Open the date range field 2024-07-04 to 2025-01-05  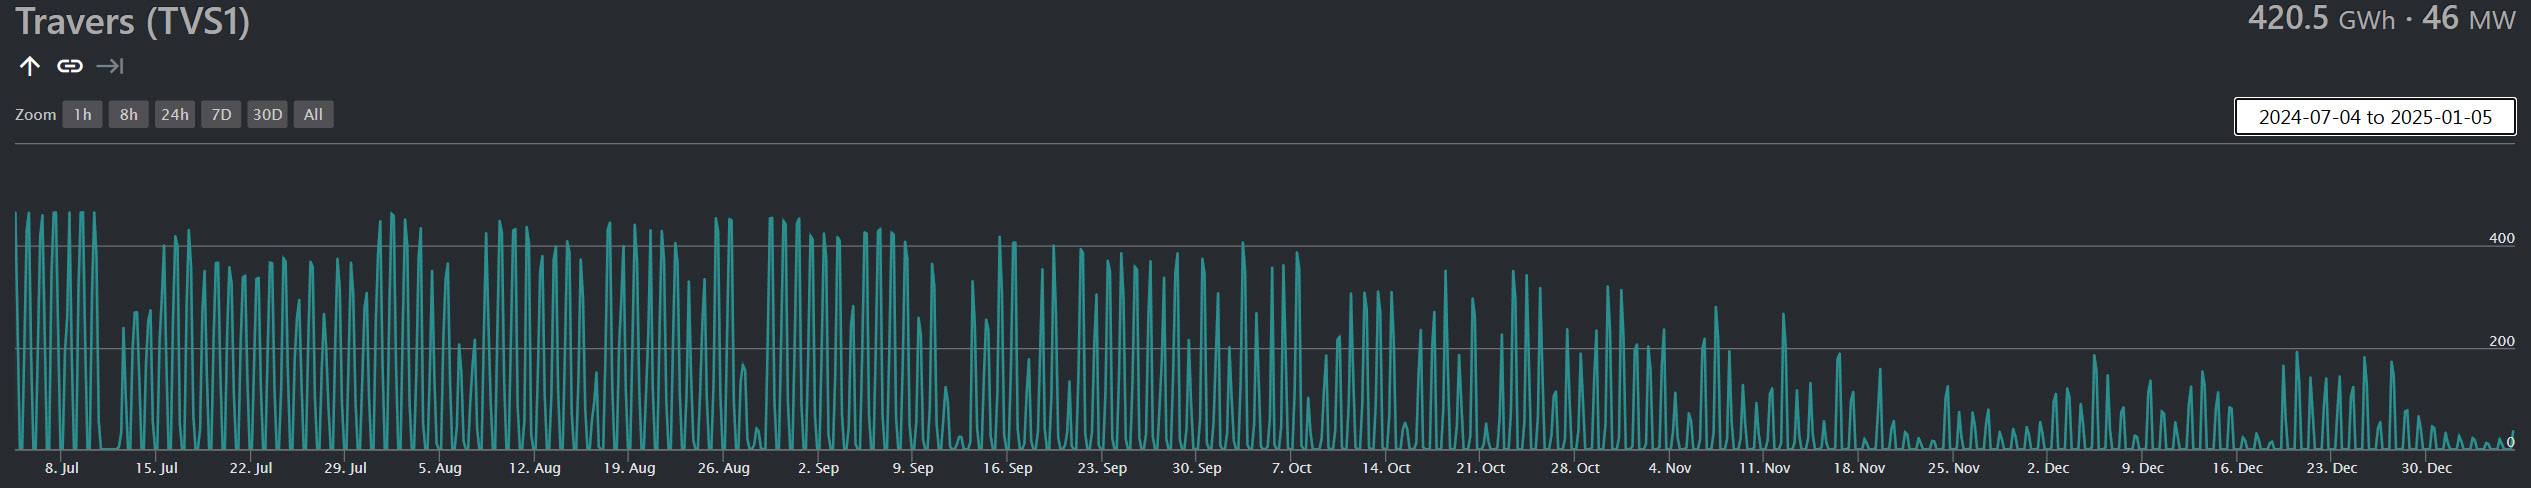(x=2374, y=117)
